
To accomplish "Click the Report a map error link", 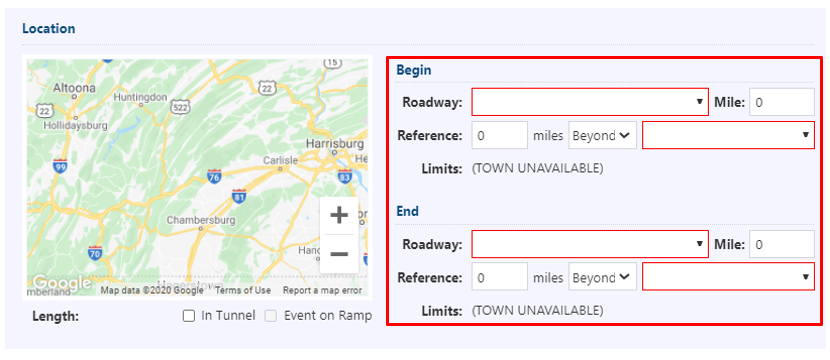I will coord(322,290).
